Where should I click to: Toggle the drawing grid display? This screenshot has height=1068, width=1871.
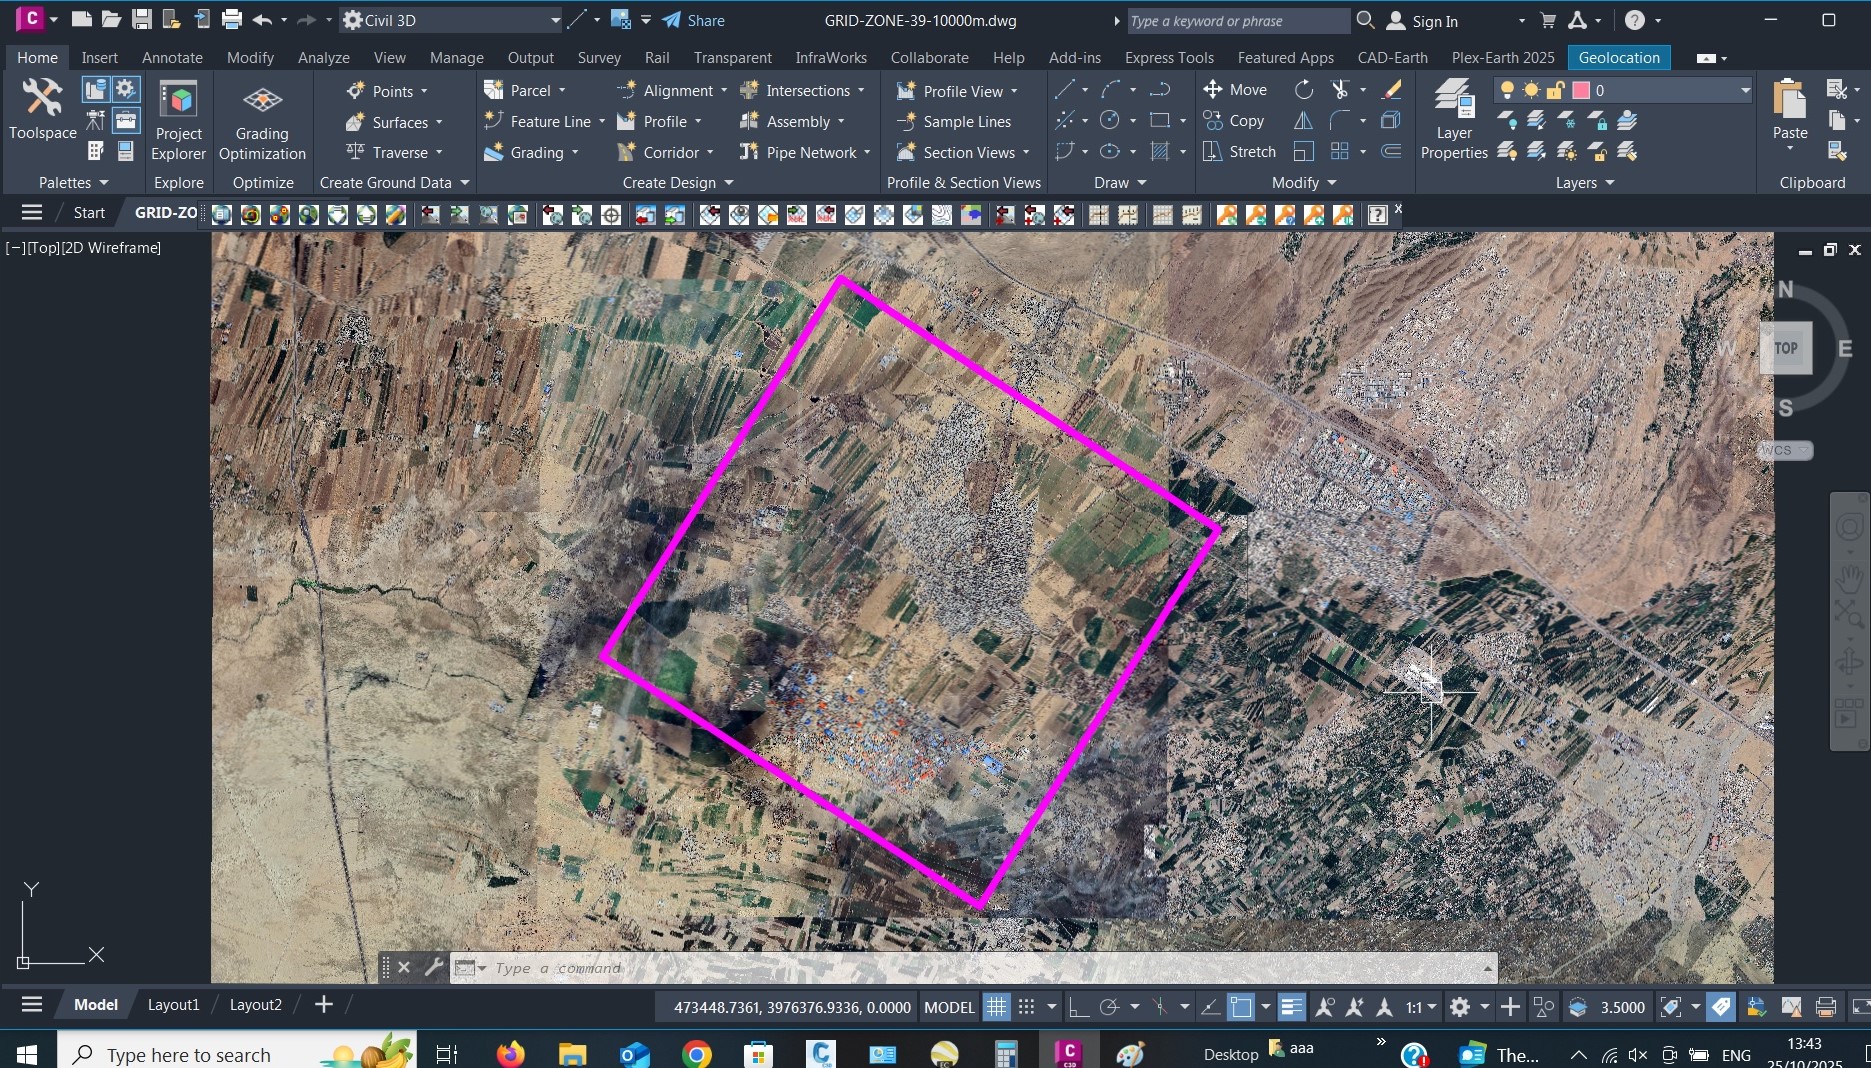pyautogui.click(x=996, y=1007)
